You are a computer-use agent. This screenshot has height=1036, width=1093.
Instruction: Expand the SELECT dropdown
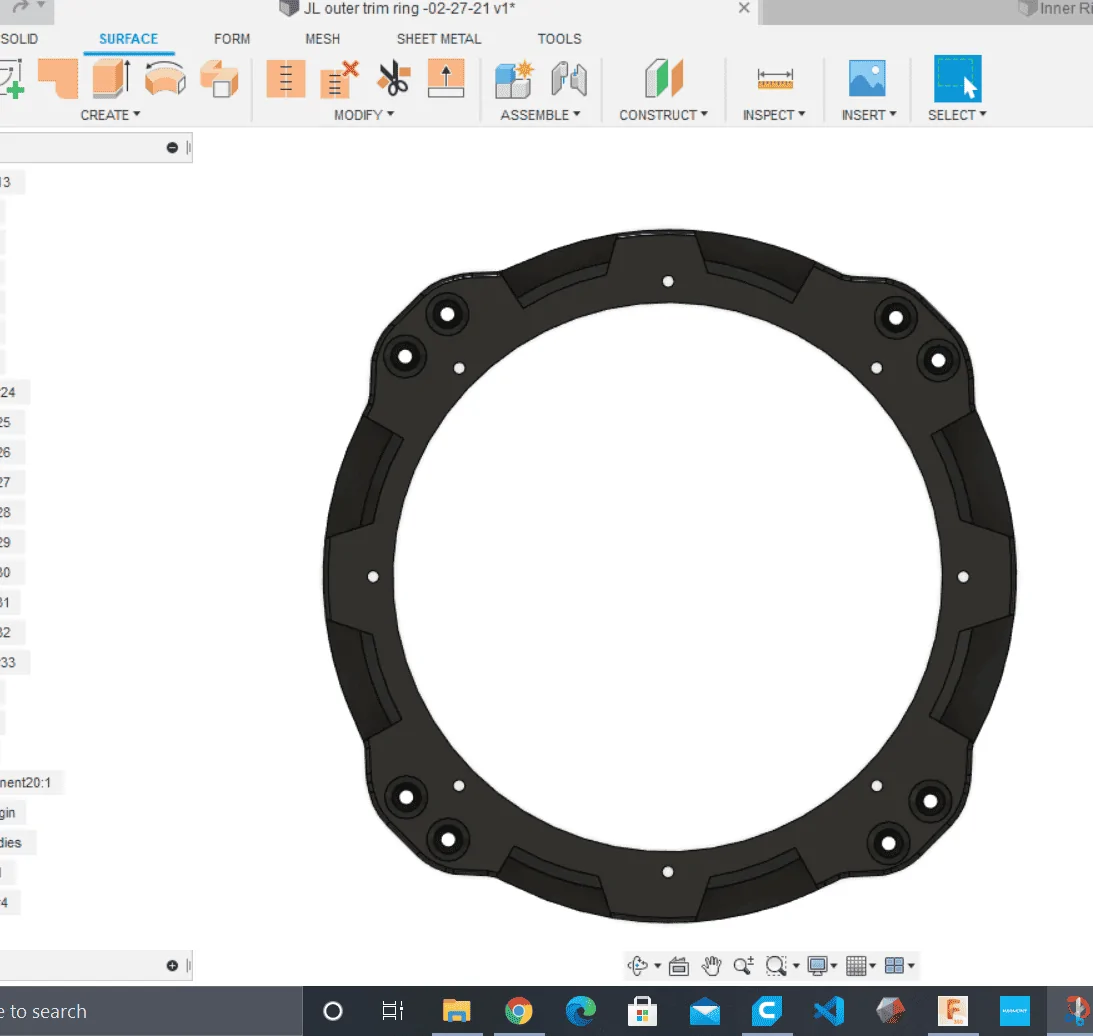click(x=957, y=115)
